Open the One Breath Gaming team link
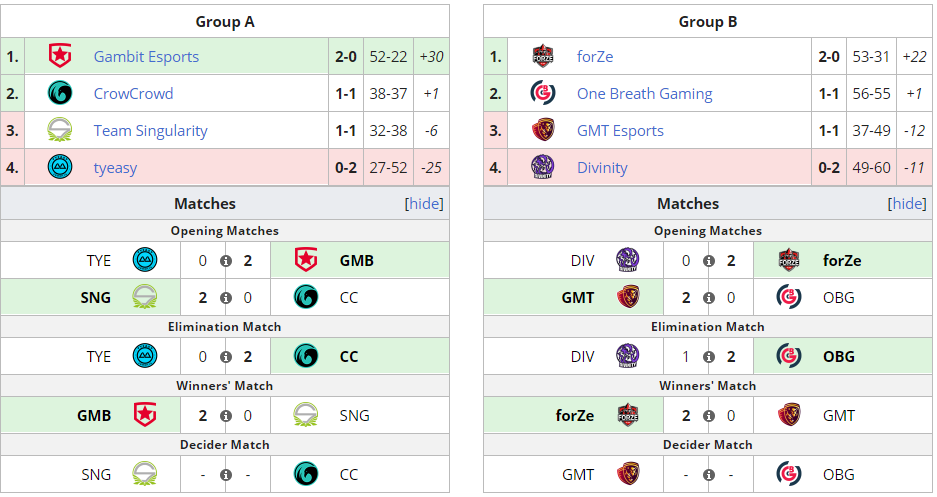Viewport: 937px width, 497px height. pyautogui.click(x=644, y=94)
